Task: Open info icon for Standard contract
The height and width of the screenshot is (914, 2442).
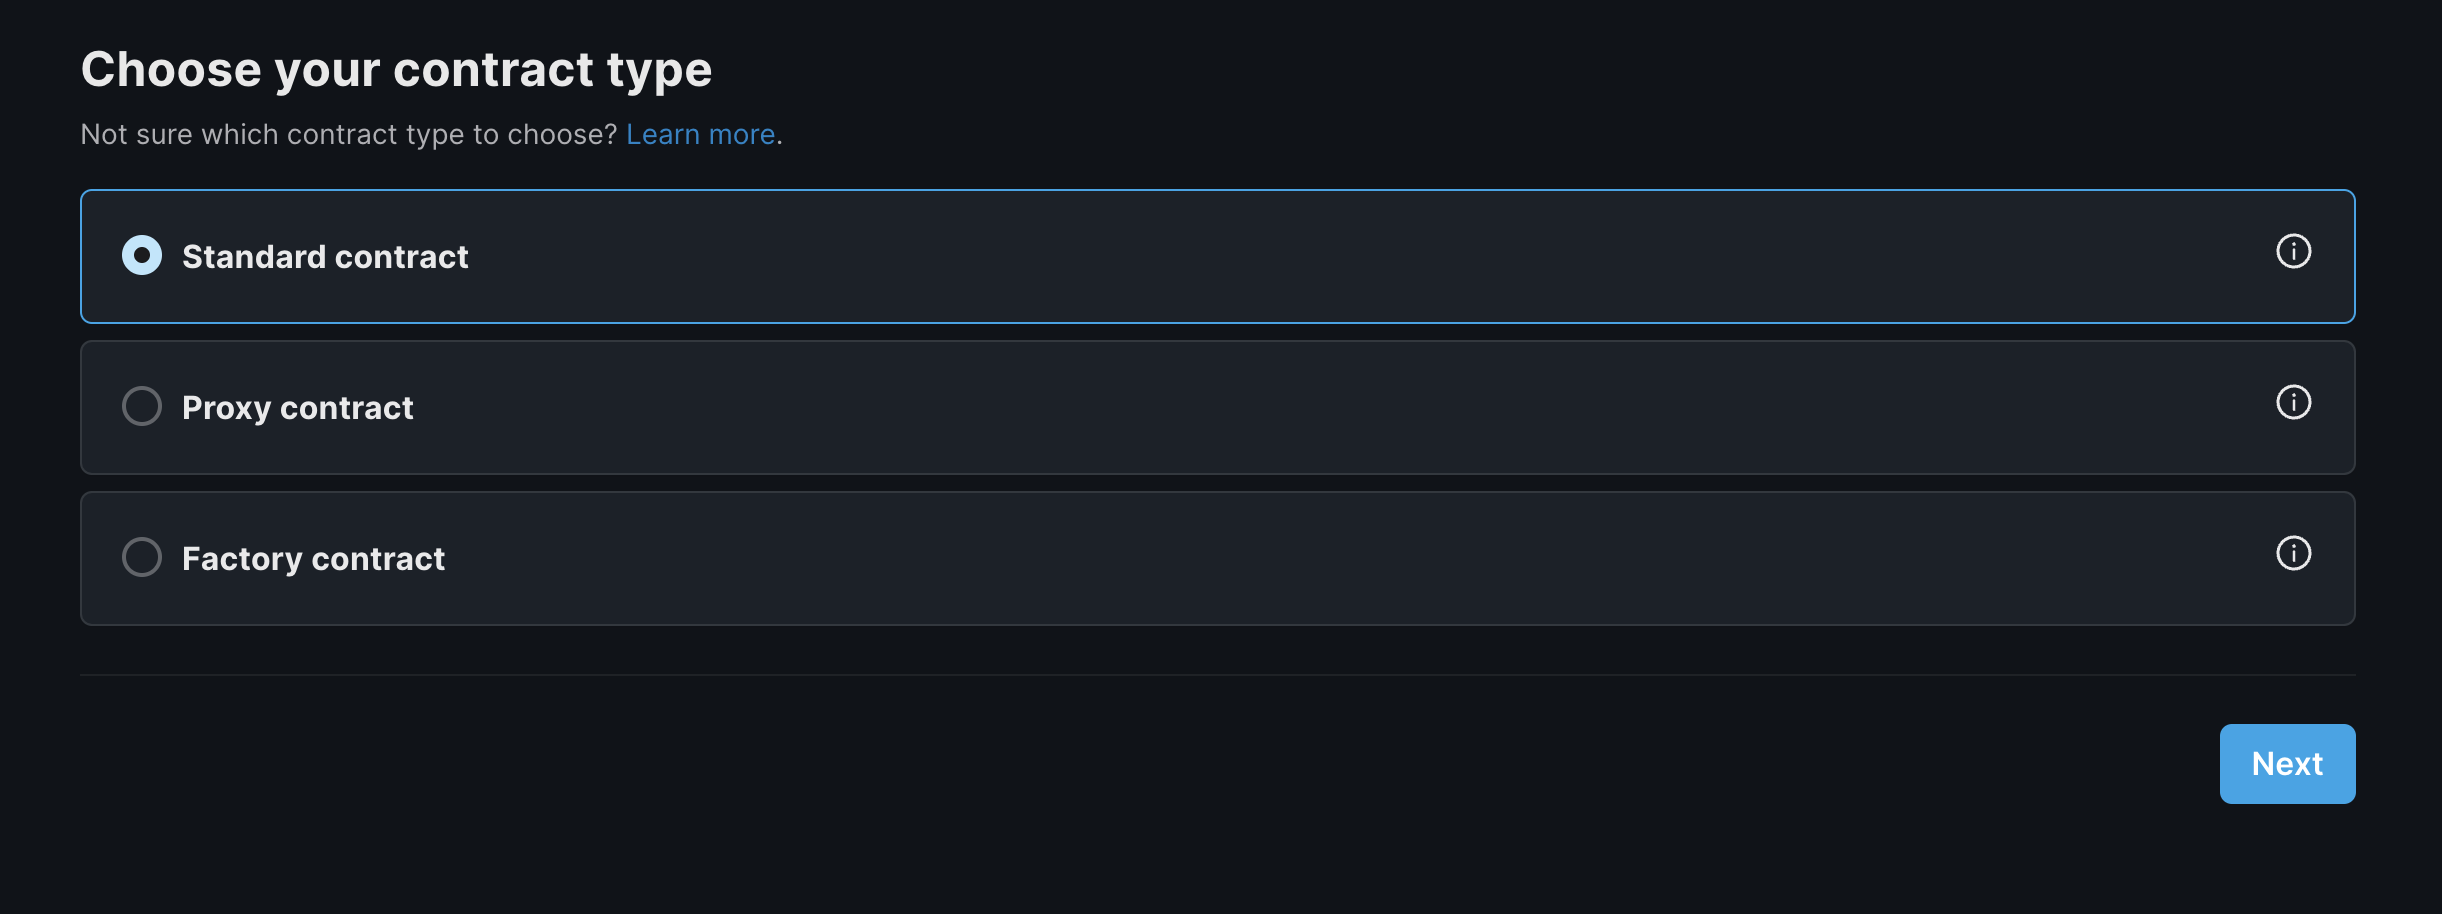Action: 2293,251
